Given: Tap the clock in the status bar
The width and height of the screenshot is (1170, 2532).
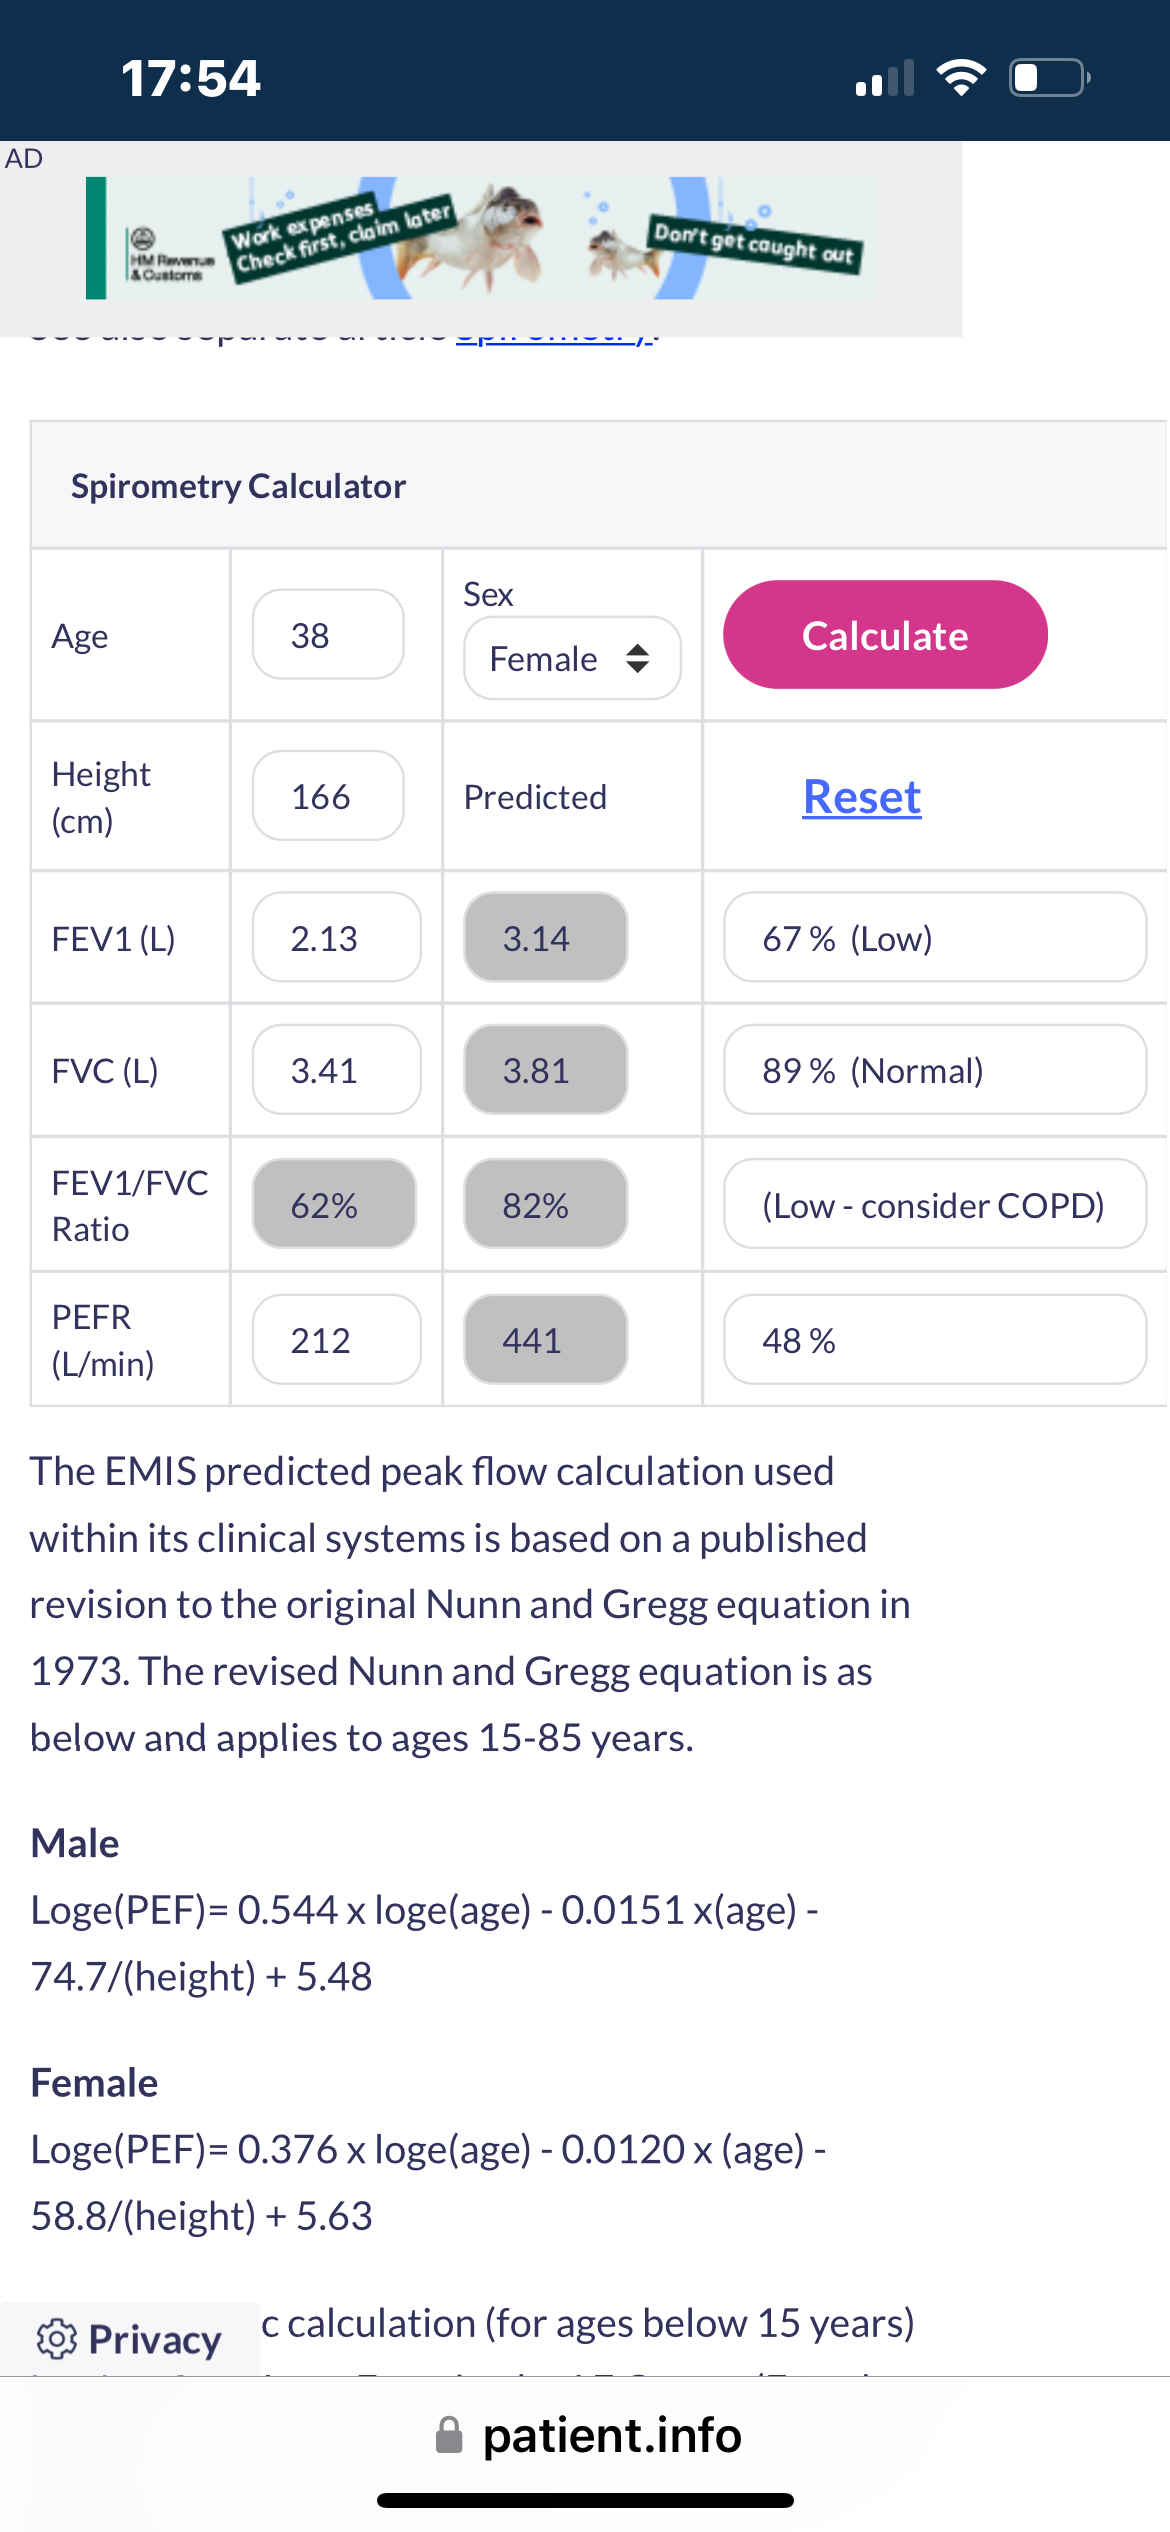Looking at the screenshot, I should tap(190, 78).
